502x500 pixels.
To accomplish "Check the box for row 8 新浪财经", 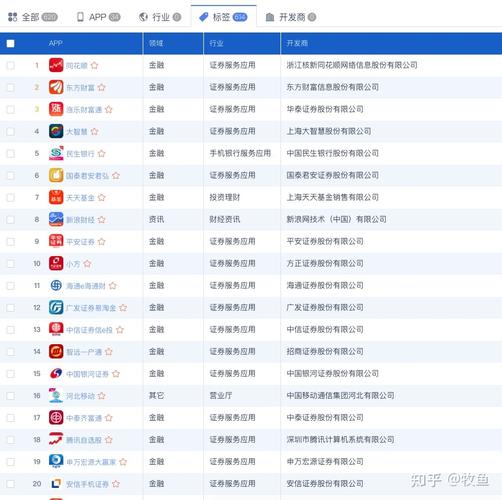I will (x=10, y=219).
